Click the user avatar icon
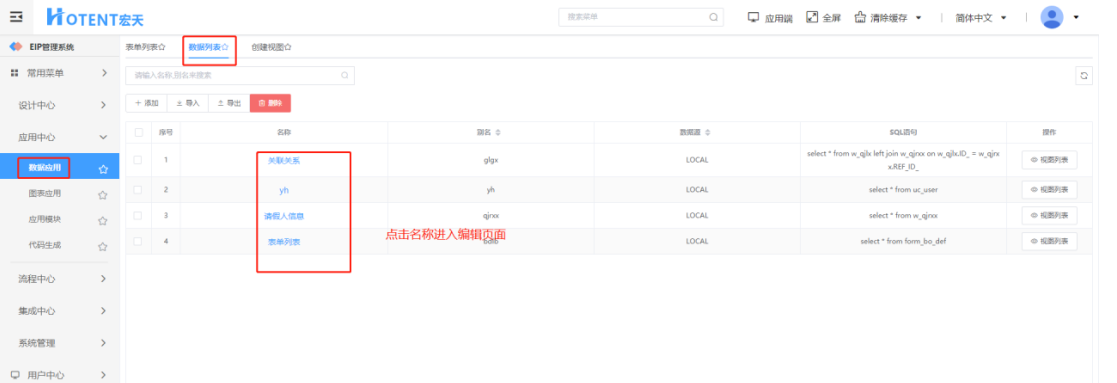 pyautogui.click(x=1051, y=17)
